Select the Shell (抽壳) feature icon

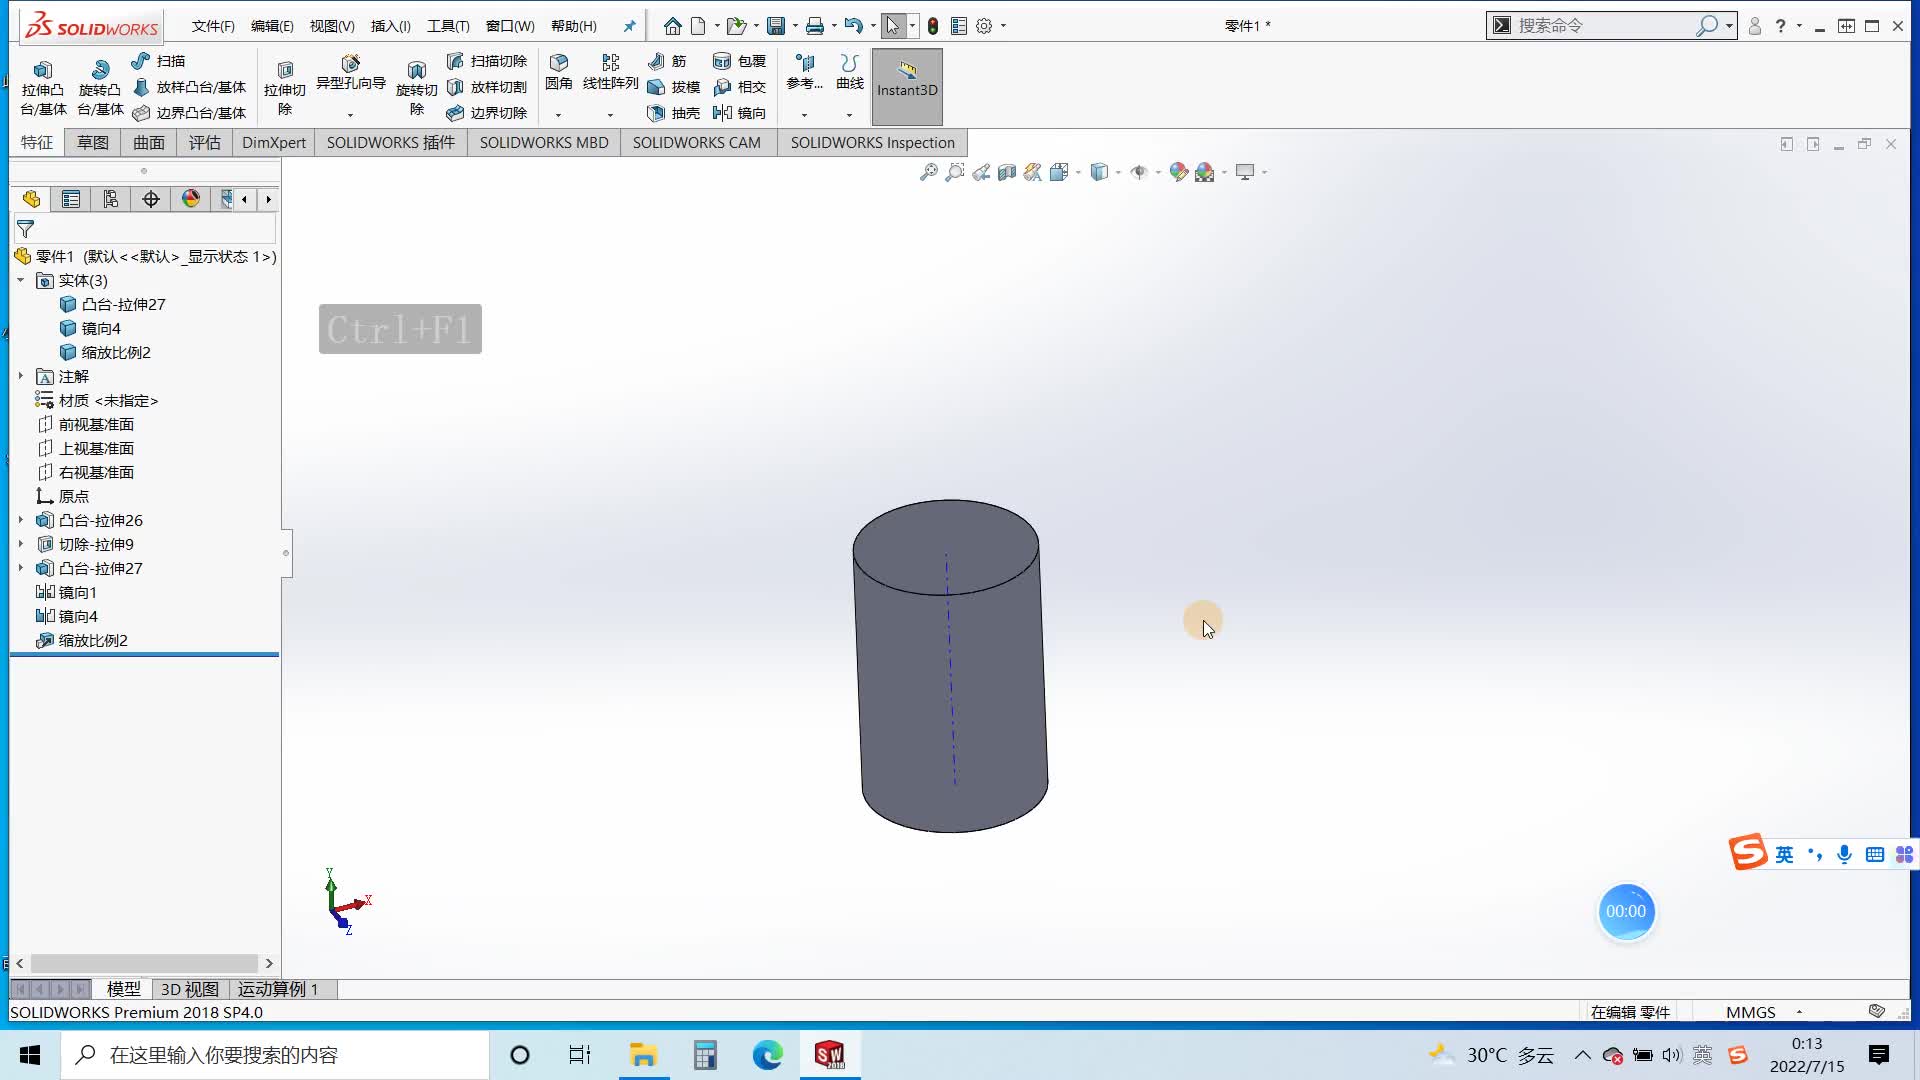click(657, 113)
